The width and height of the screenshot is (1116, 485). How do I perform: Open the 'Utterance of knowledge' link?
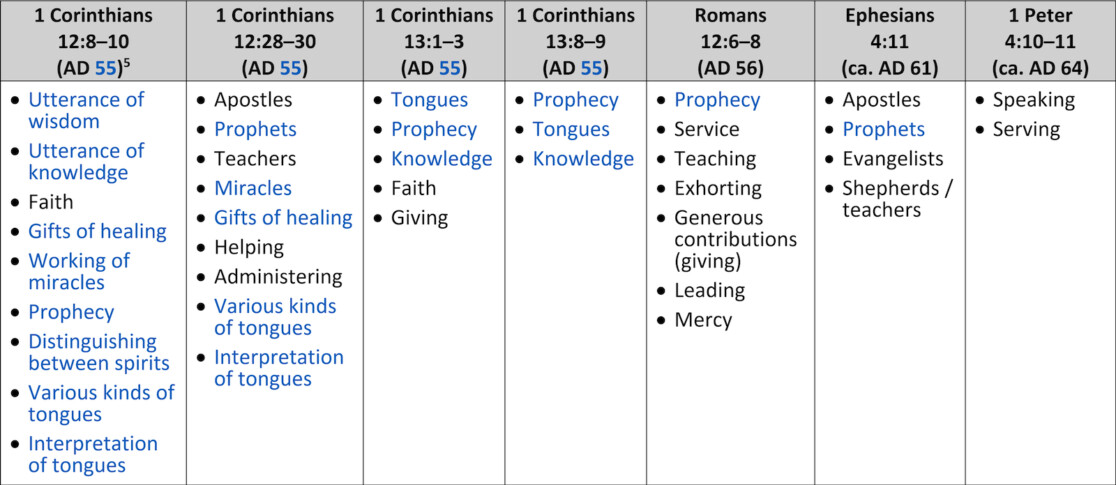(x=86, y=162)
